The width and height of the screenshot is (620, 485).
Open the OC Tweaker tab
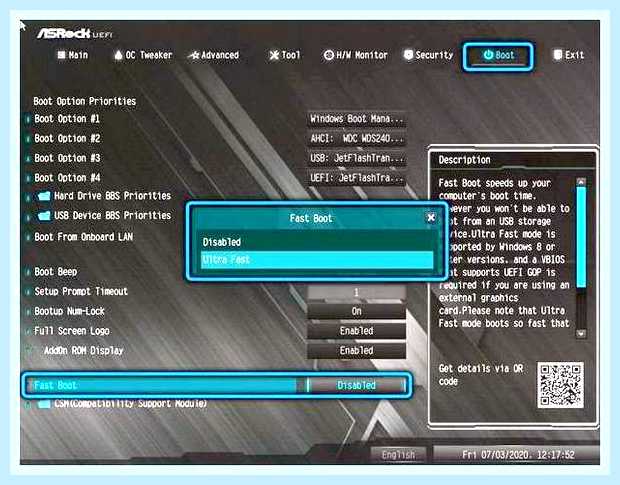(143, 55)
